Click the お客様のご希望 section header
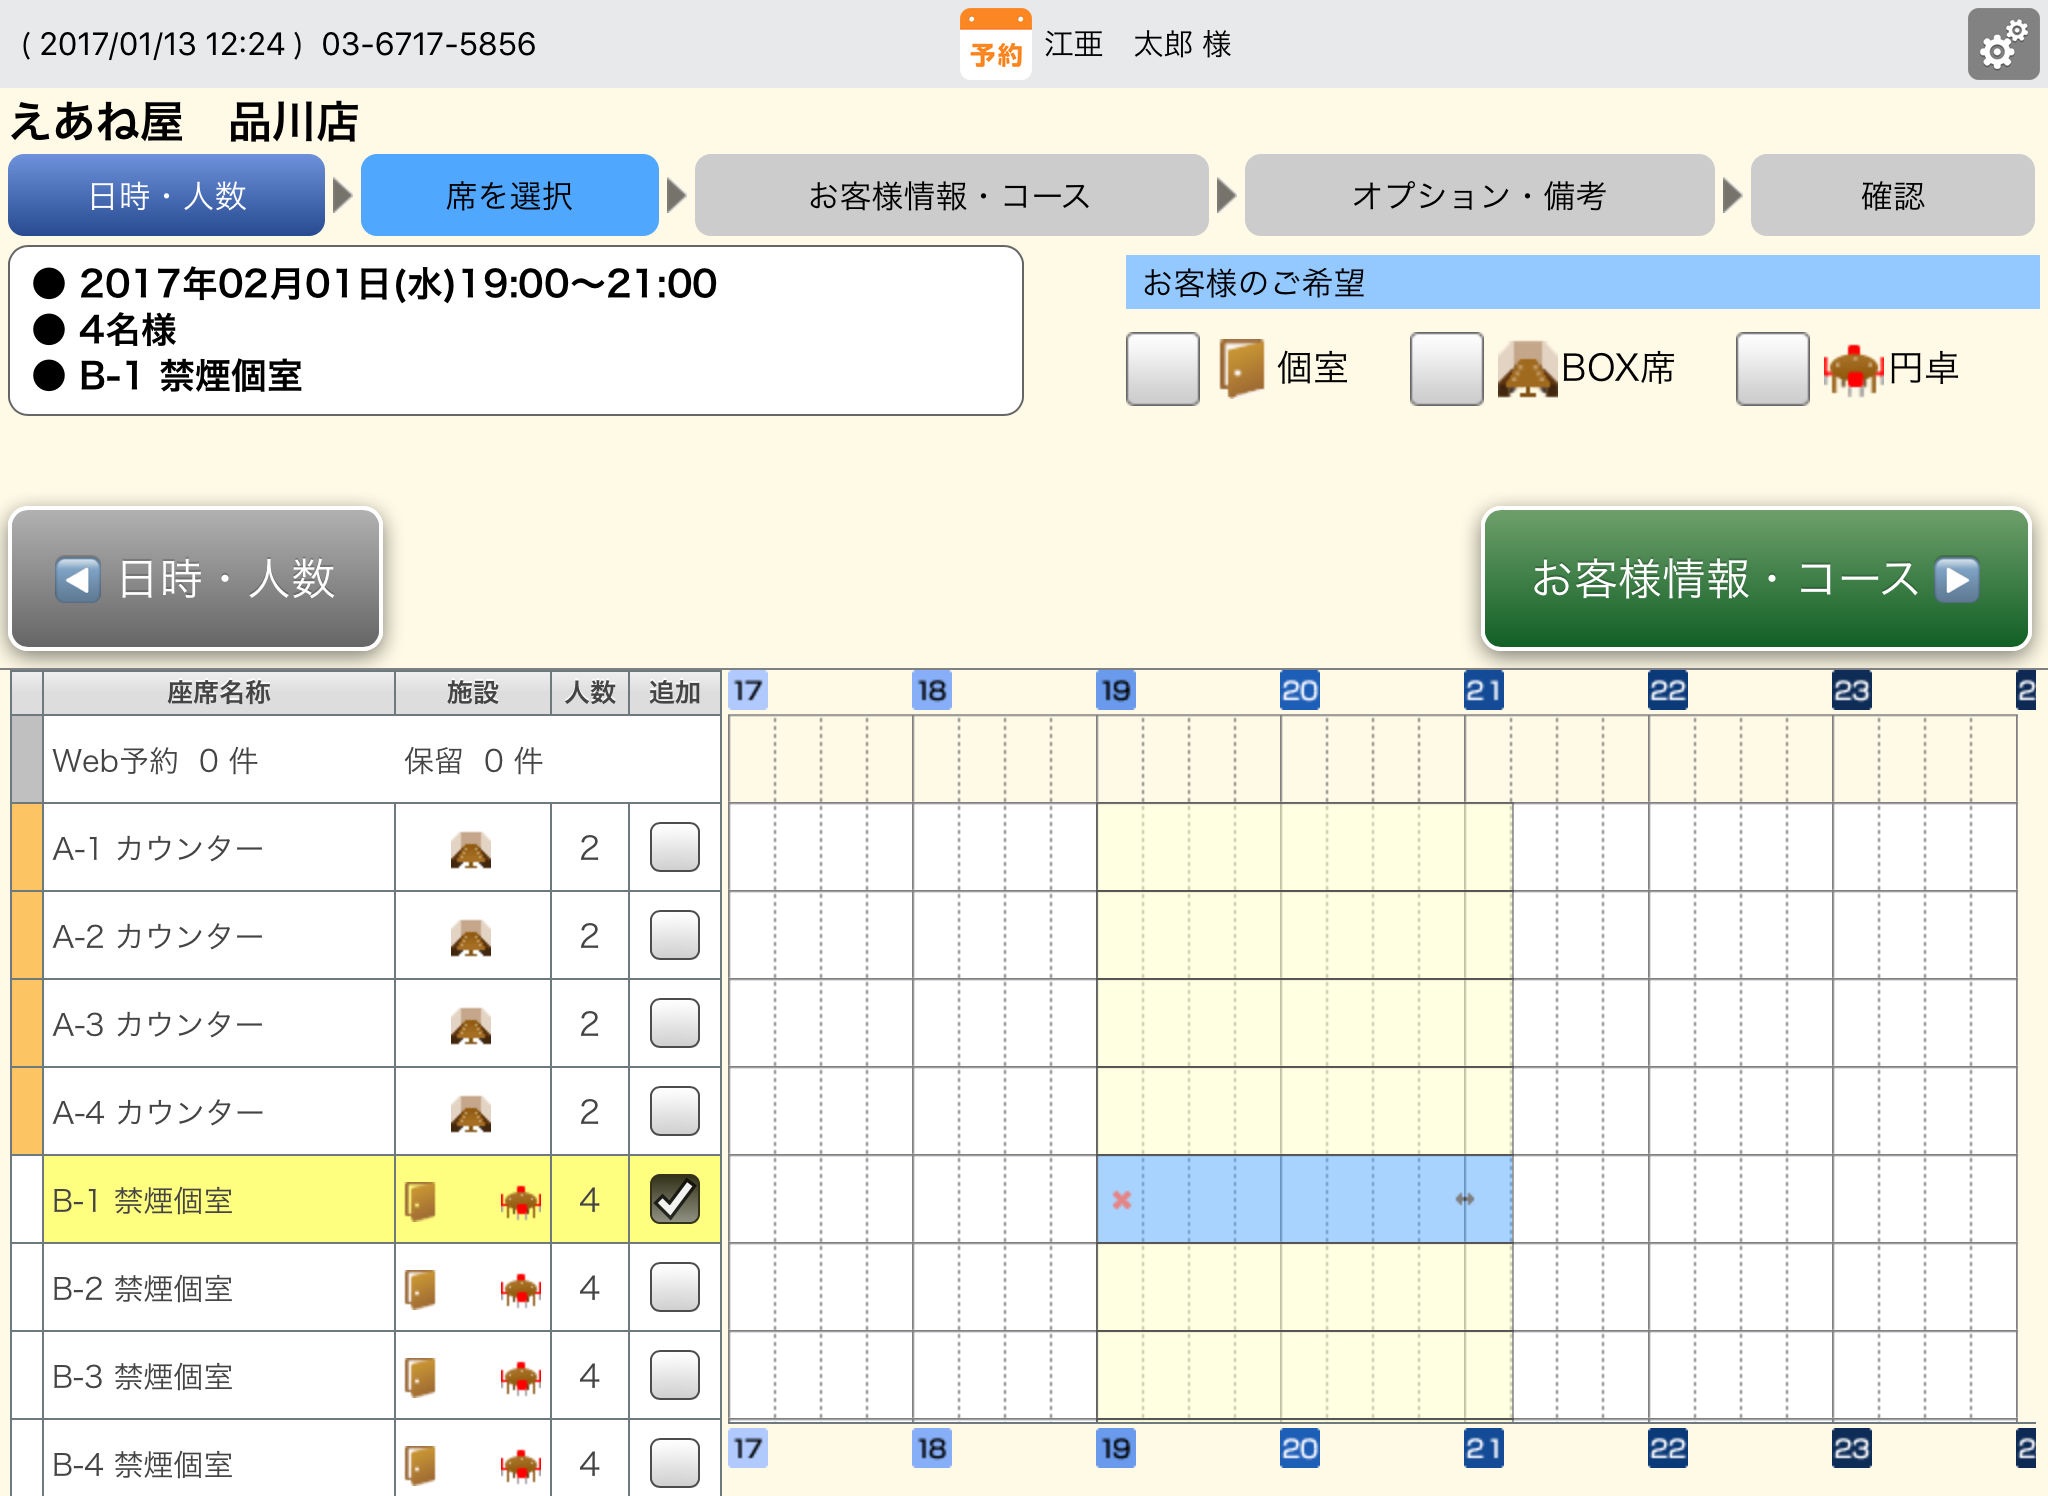The width and height of the screenshot is (2048, 1496). click(x=1582, y=283)
